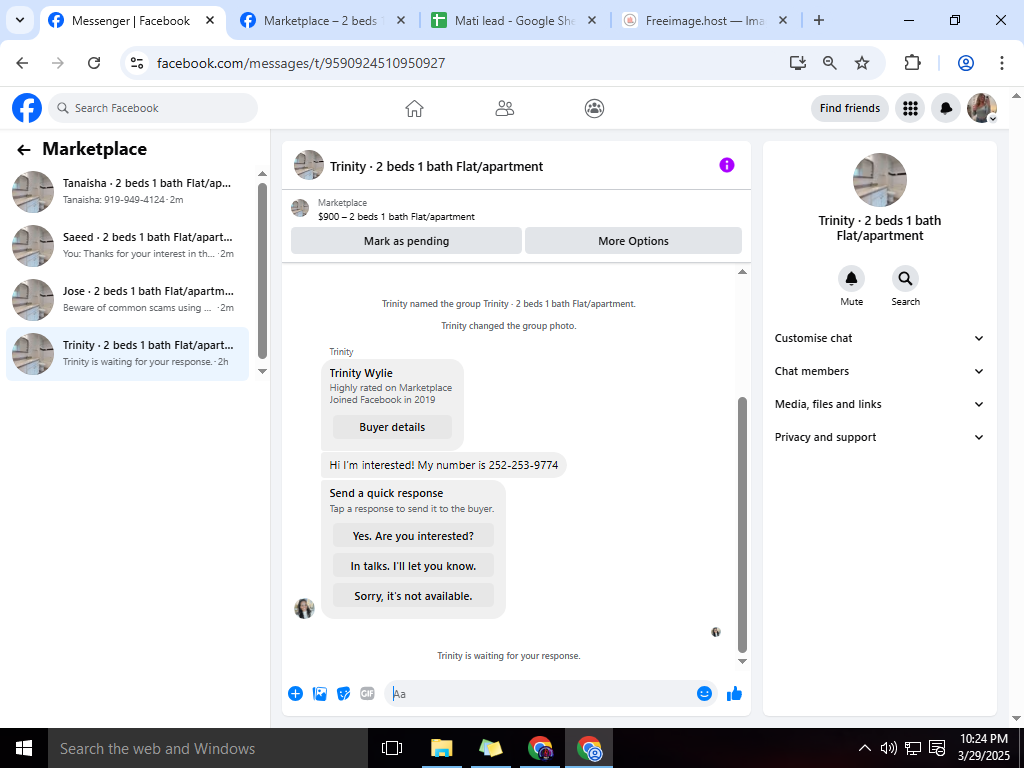The width and height of the screenshot is (1024, 768).
Task: Open $900 listing thumbnail in chat header
Action: 300,209
